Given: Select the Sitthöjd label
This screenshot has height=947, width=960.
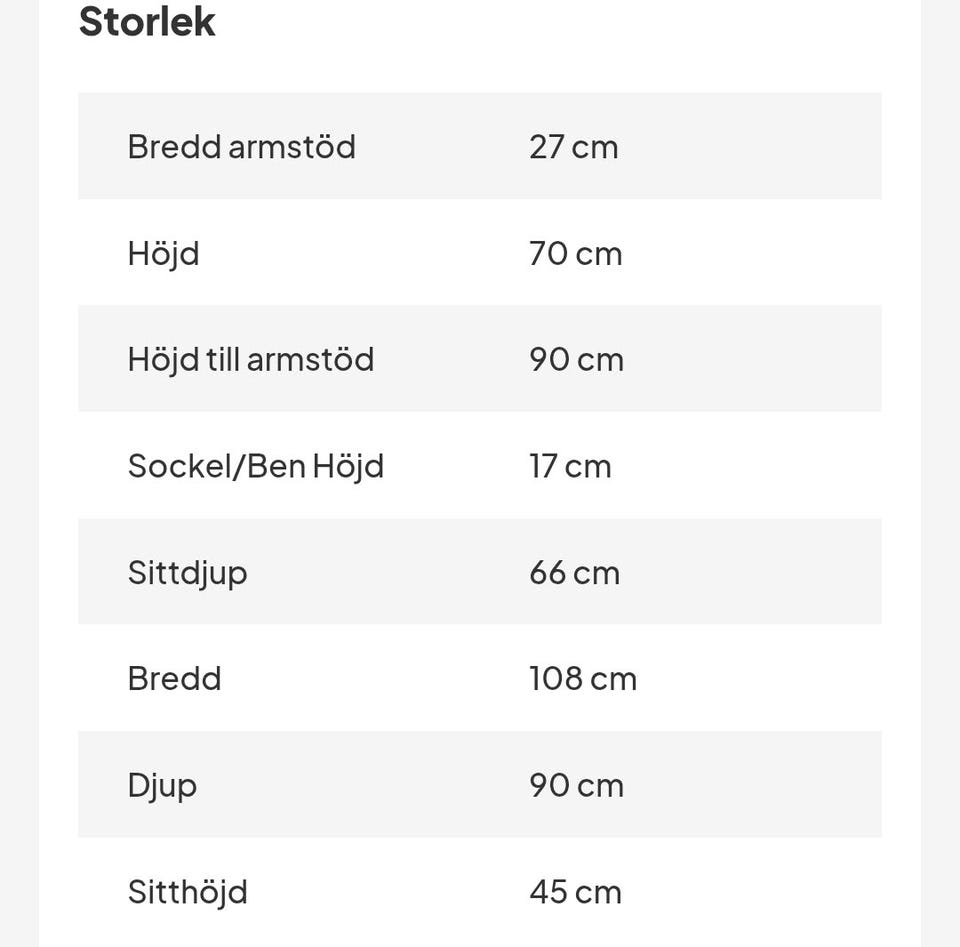Looking at the screenshot, I should point(187,892).
